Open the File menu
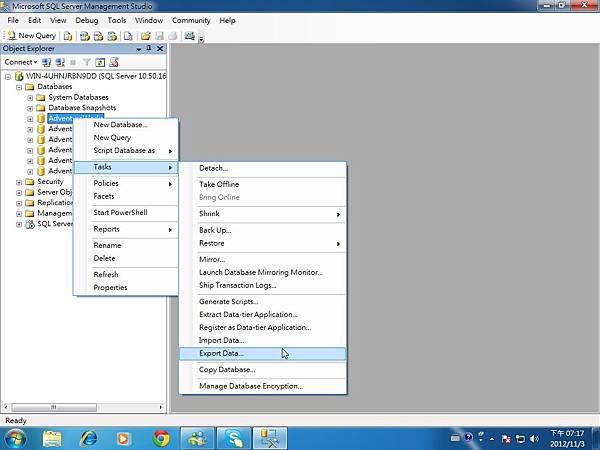The width and height of the screenshot is (600, 450). point(13,20)
